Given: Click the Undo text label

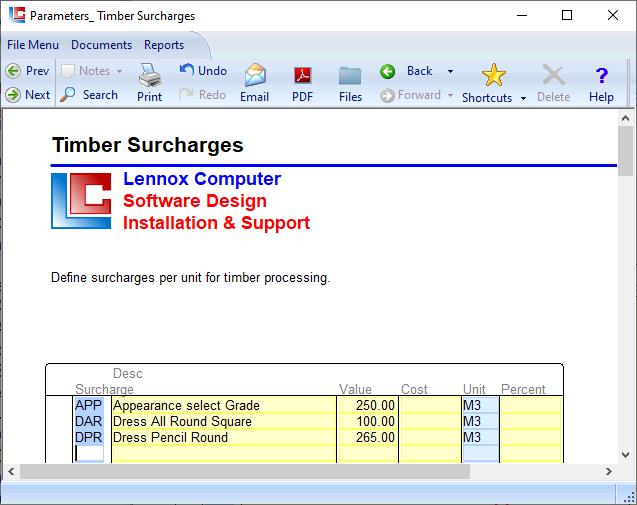Looking at the screenshot, I should (212, 71).
